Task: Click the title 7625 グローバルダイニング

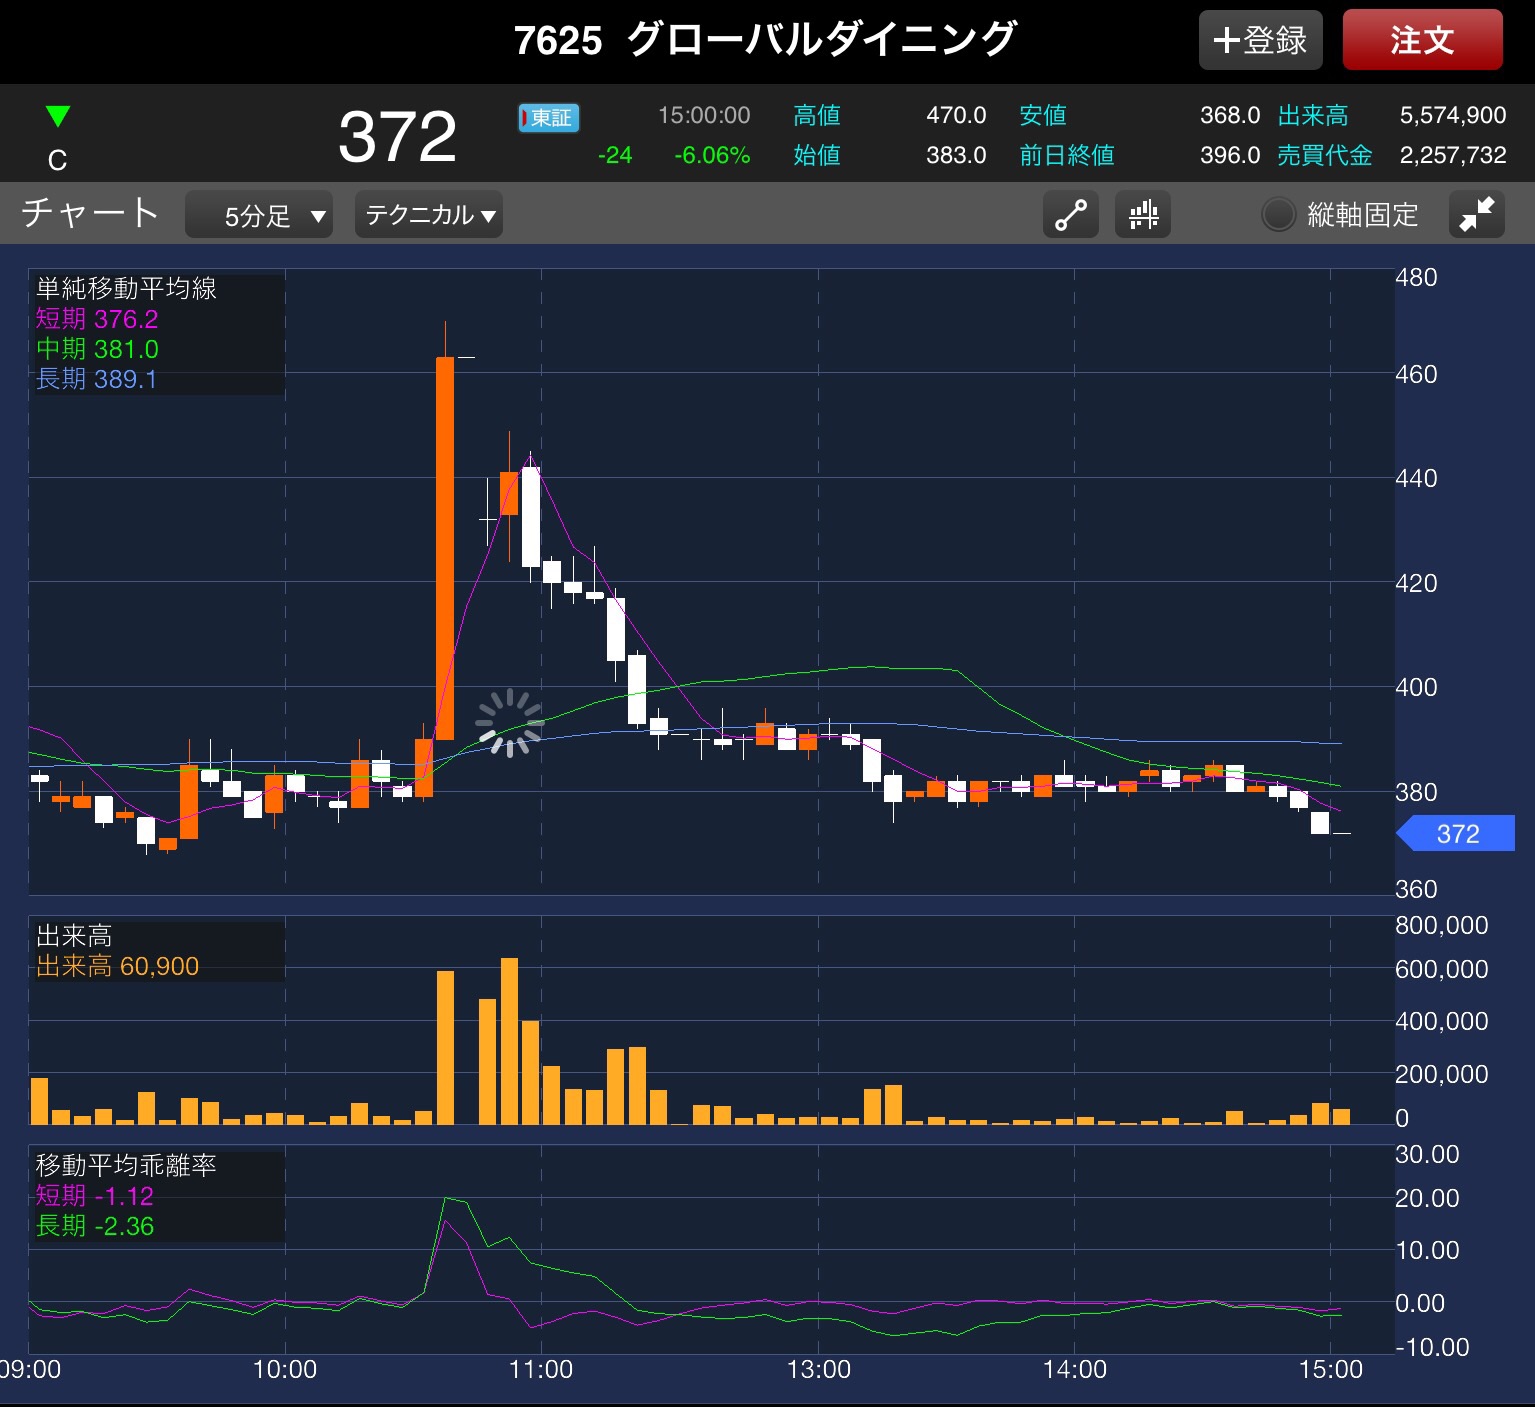Action: click(765, 40)
